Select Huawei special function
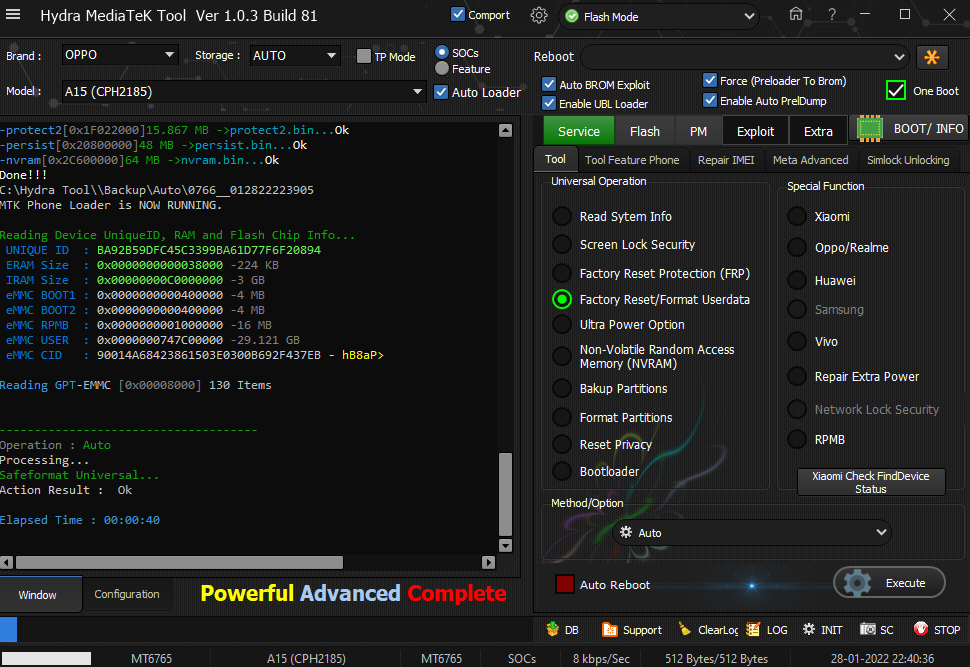Screen dimensions: 970x667 click(797, 280)
